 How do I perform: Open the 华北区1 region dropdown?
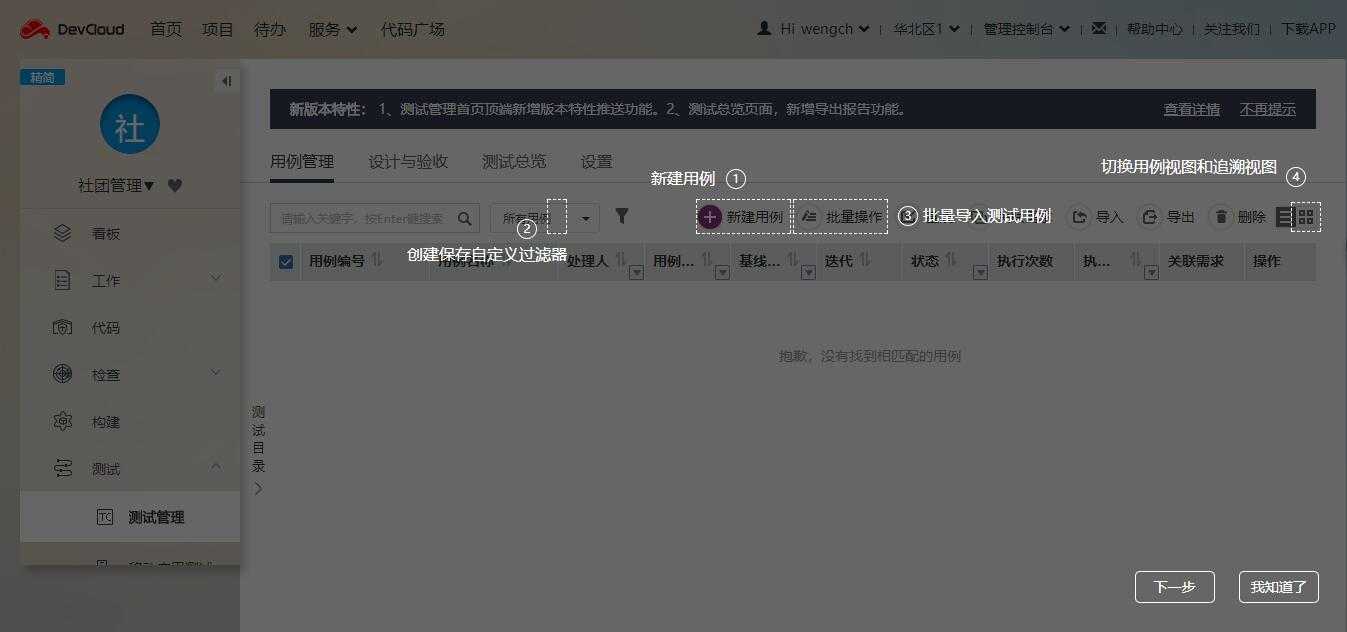pos(926,29)
